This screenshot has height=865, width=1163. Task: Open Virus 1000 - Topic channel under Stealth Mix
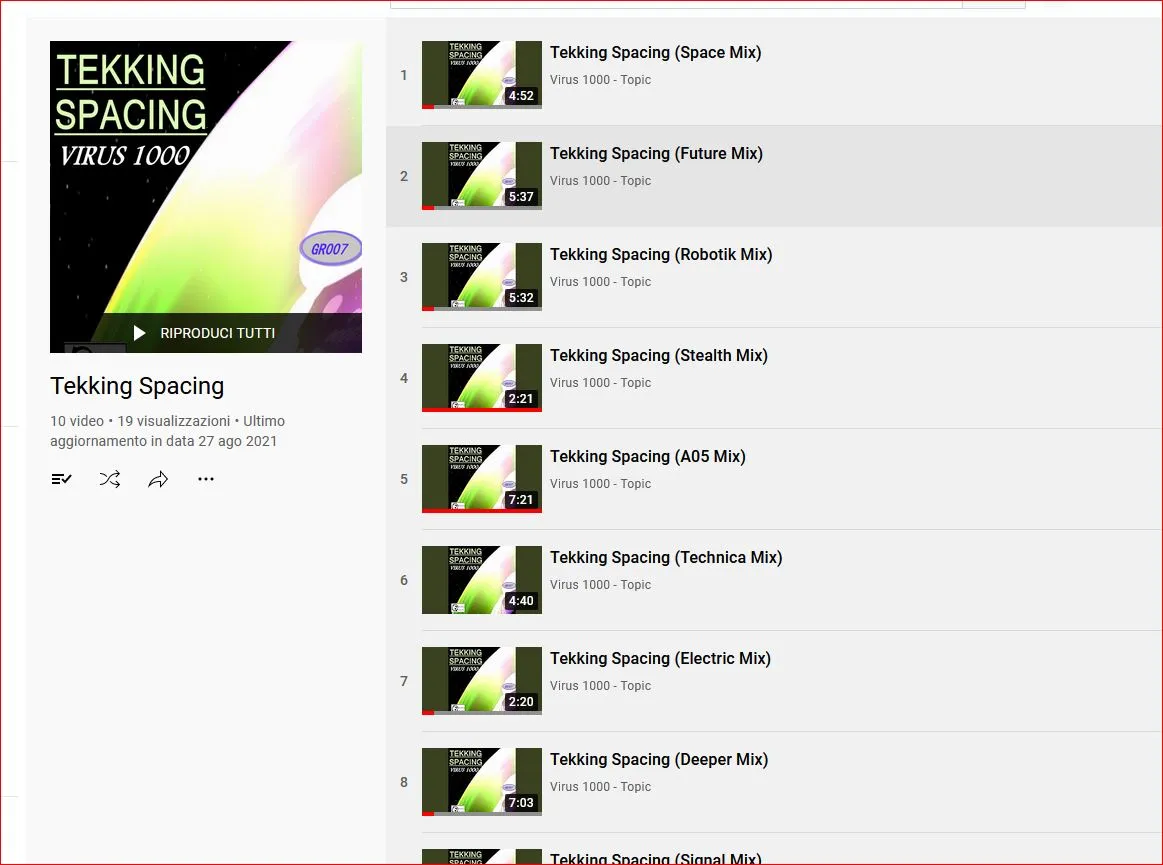tap(600, 382)
